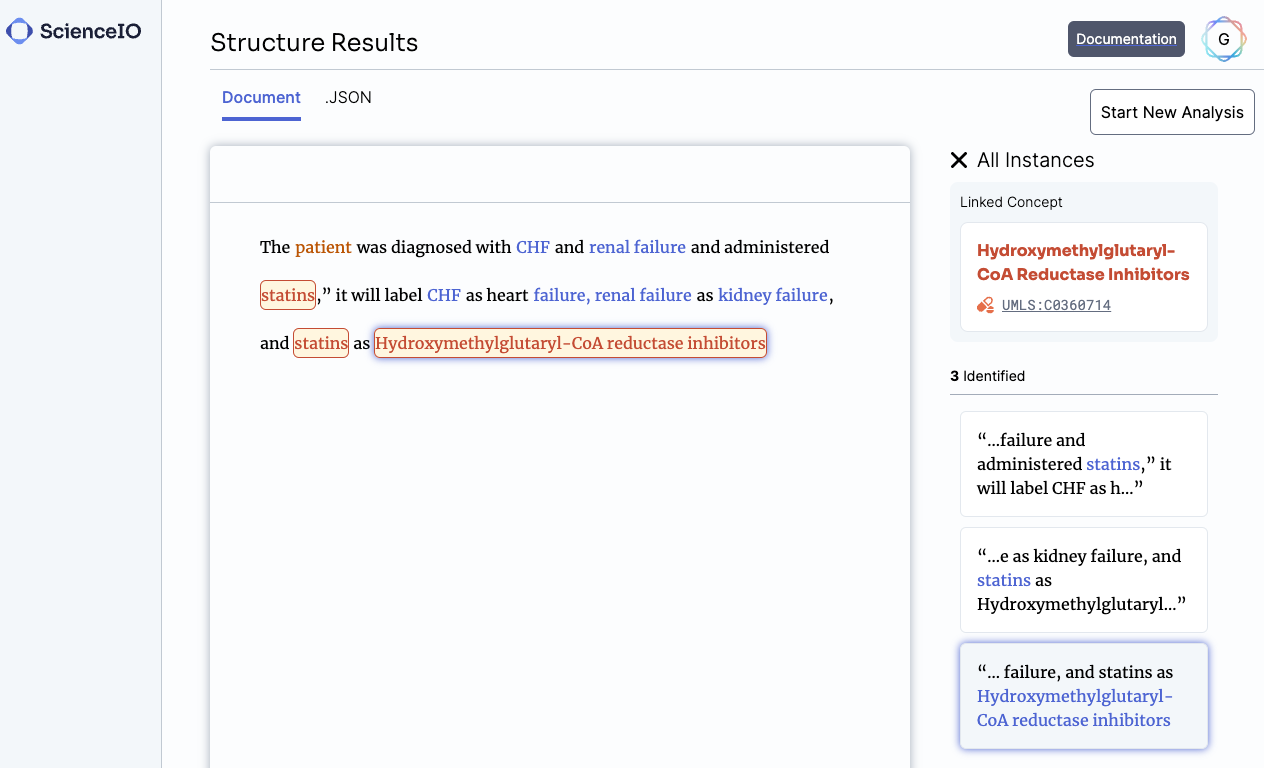Click the pill icon beside the UMLS code
This screenshot has height=768, width=1264.
(x=983, y=305)
